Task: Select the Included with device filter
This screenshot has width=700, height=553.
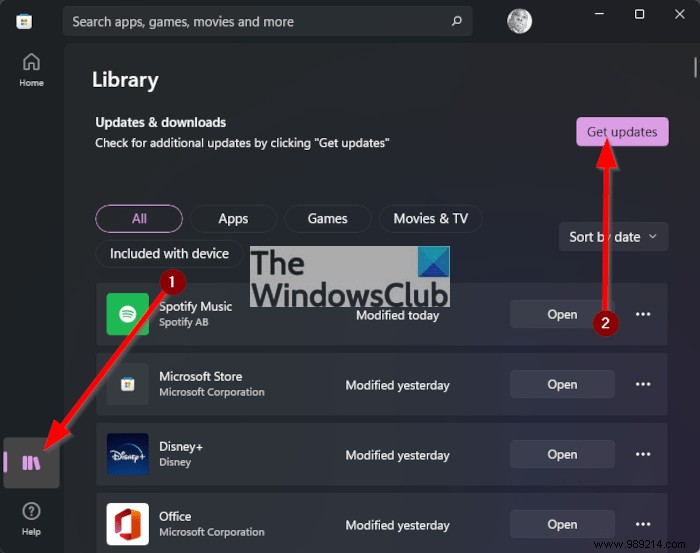Action: click(169, 254)
